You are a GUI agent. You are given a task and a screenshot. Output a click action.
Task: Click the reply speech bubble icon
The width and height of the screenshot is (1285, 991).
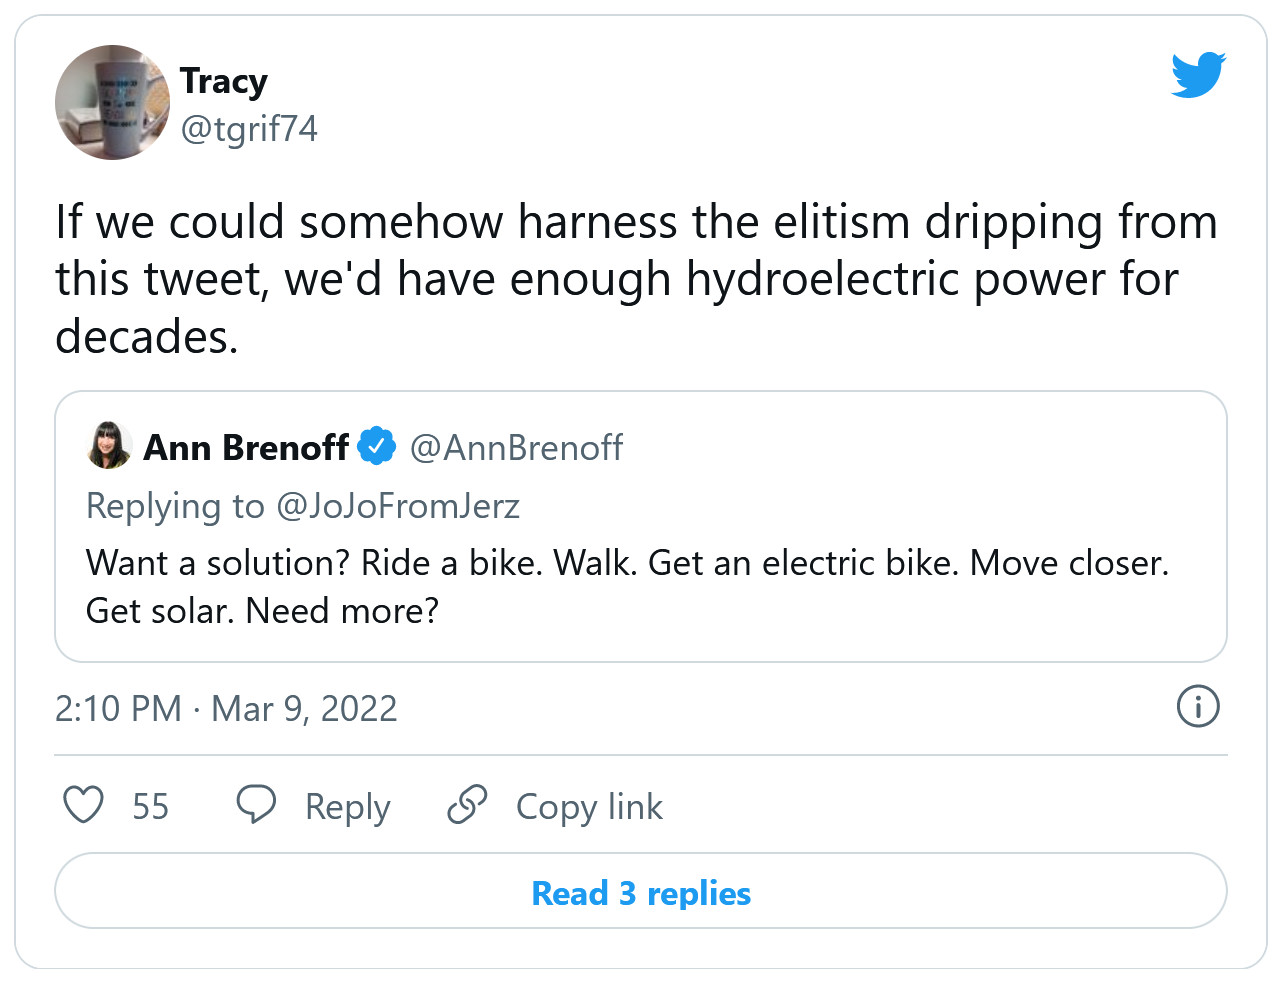point(256,804)
